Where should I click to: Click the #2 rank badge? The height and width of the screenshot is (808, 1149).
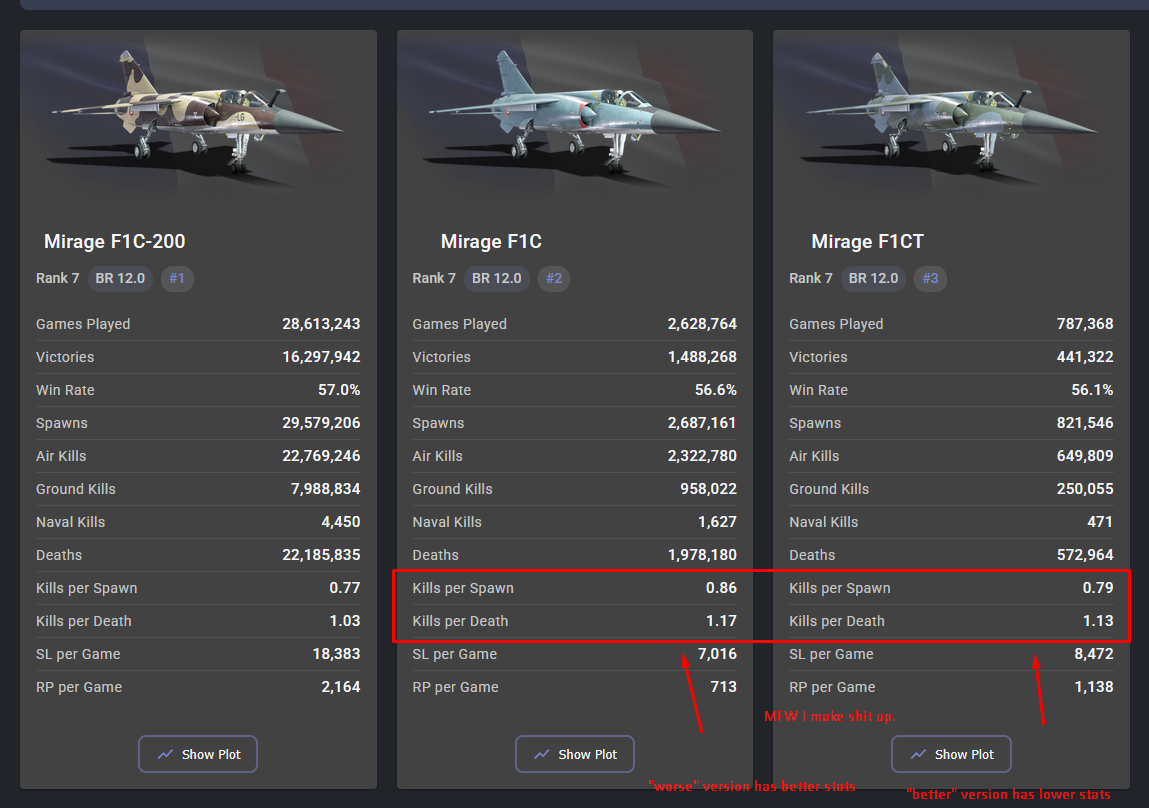point(554,278)
